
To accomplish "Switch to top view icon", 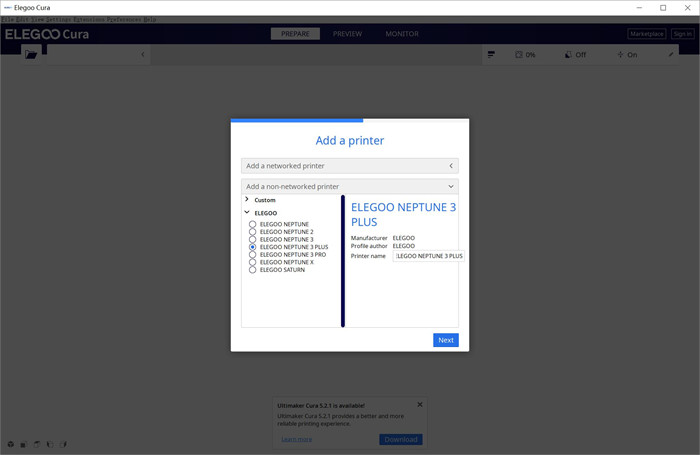I will coord(37,444).
